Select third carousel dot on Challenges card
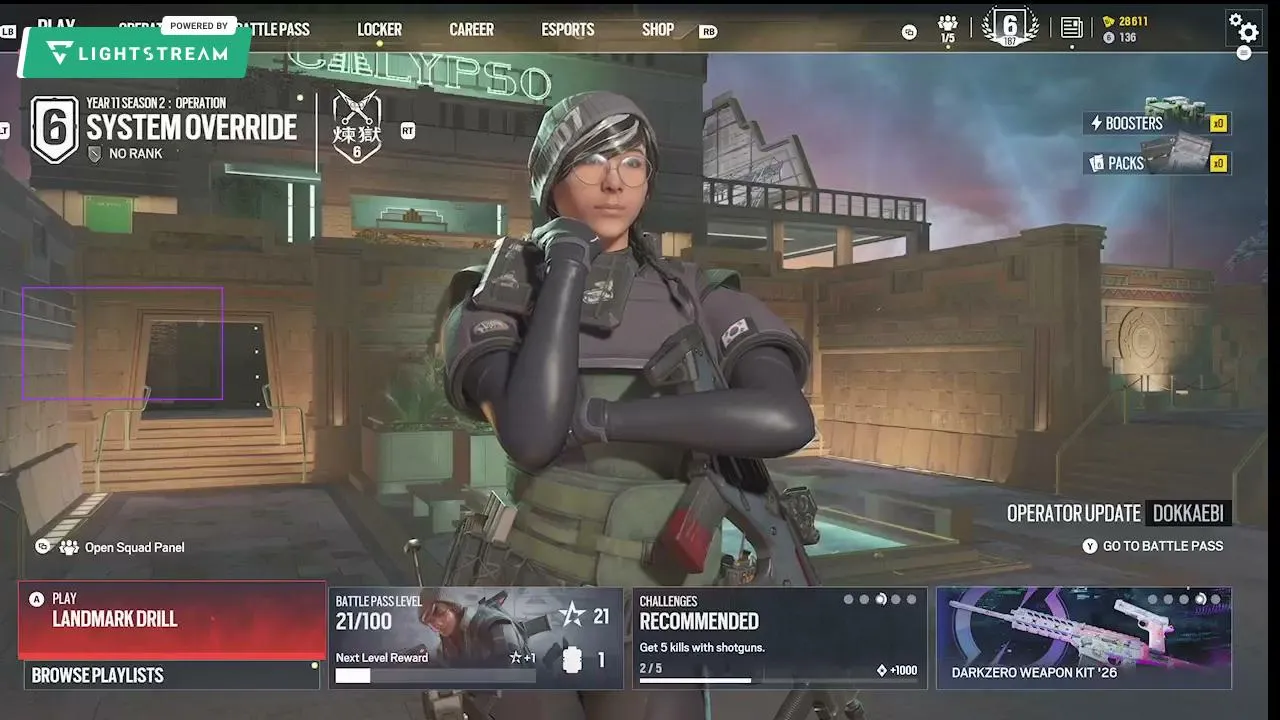This screenshot has height=720, width=1280. (x=880, y=600)
